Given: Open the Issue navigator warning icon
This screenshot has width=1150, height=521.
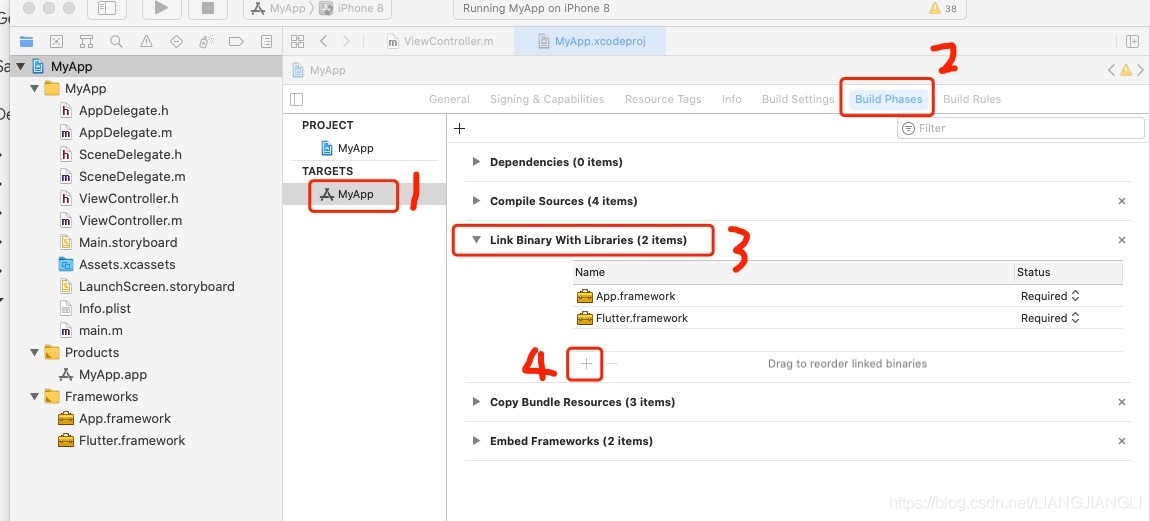Looking at the screenshot, I should [x=146, y=42].
